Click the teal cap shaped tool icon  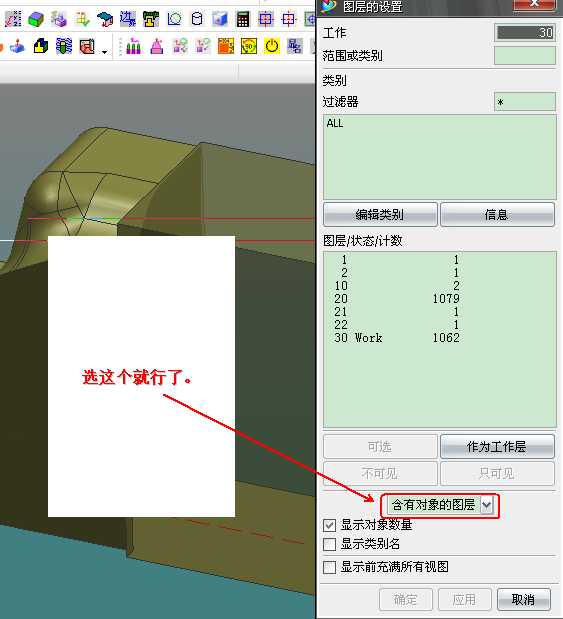coord(105,19)
